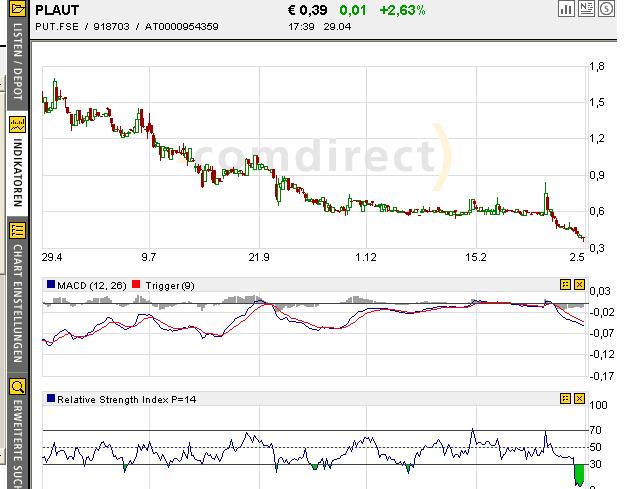The width and height of the screenshot is (624, 489).
Task: Select the Indikatoren side tab
Action: (17, 174)
